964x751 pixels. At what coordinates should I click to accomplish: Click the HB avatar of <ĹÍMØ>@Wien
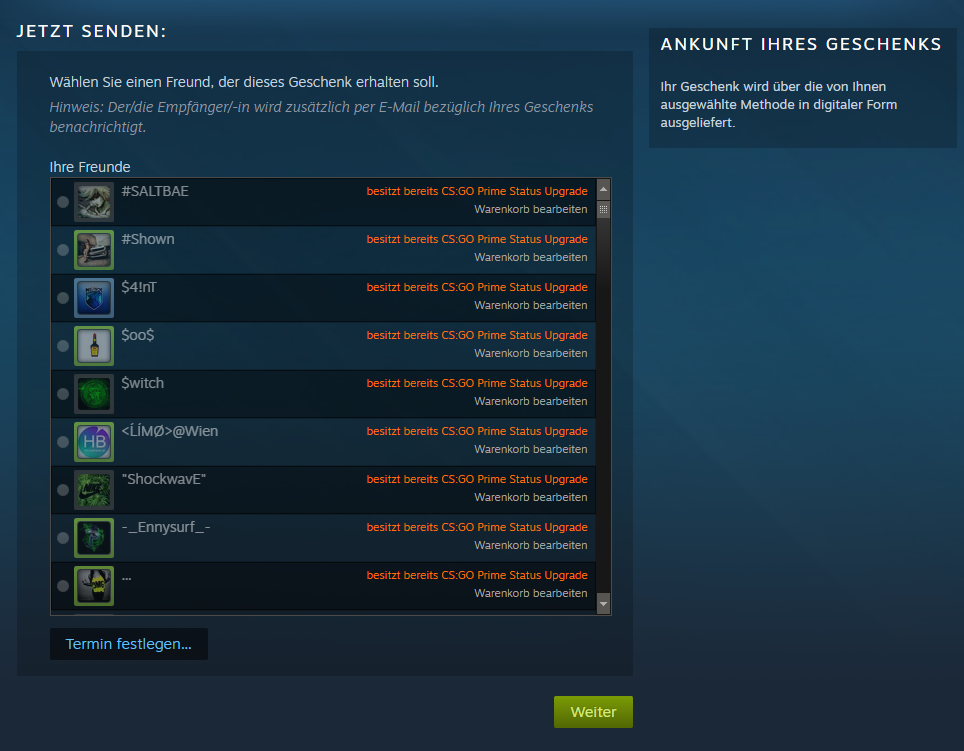coord(94,441)
